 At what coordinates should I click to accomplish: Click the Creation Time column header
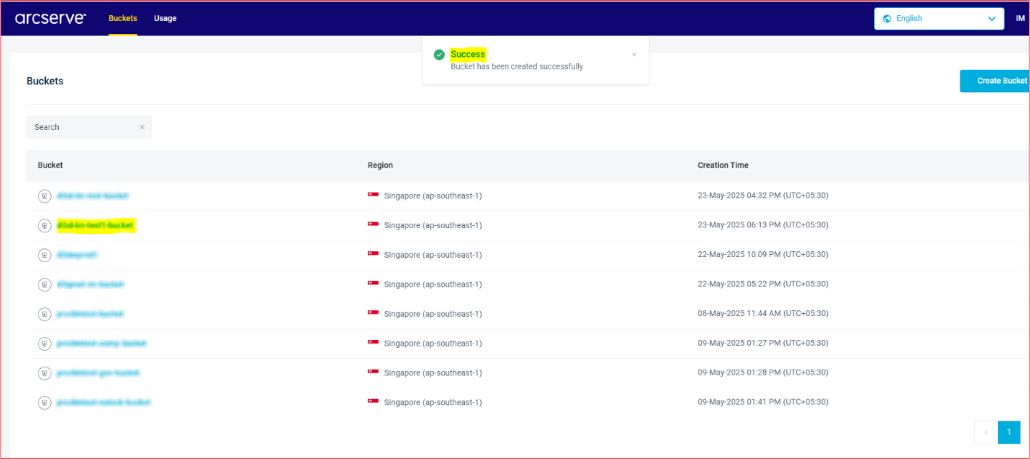coord(723,165)
